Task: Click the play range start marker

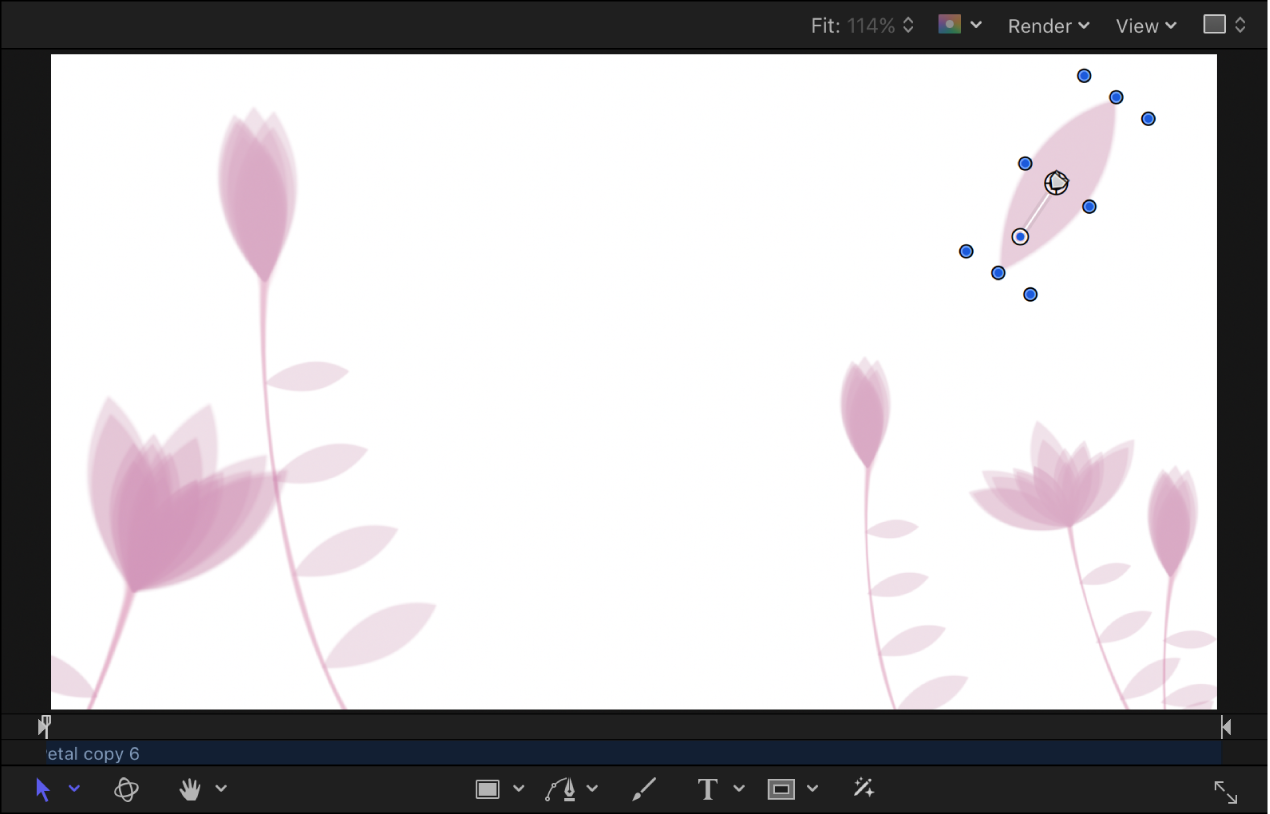Action: pyautogui.click(x=44, y=726)
